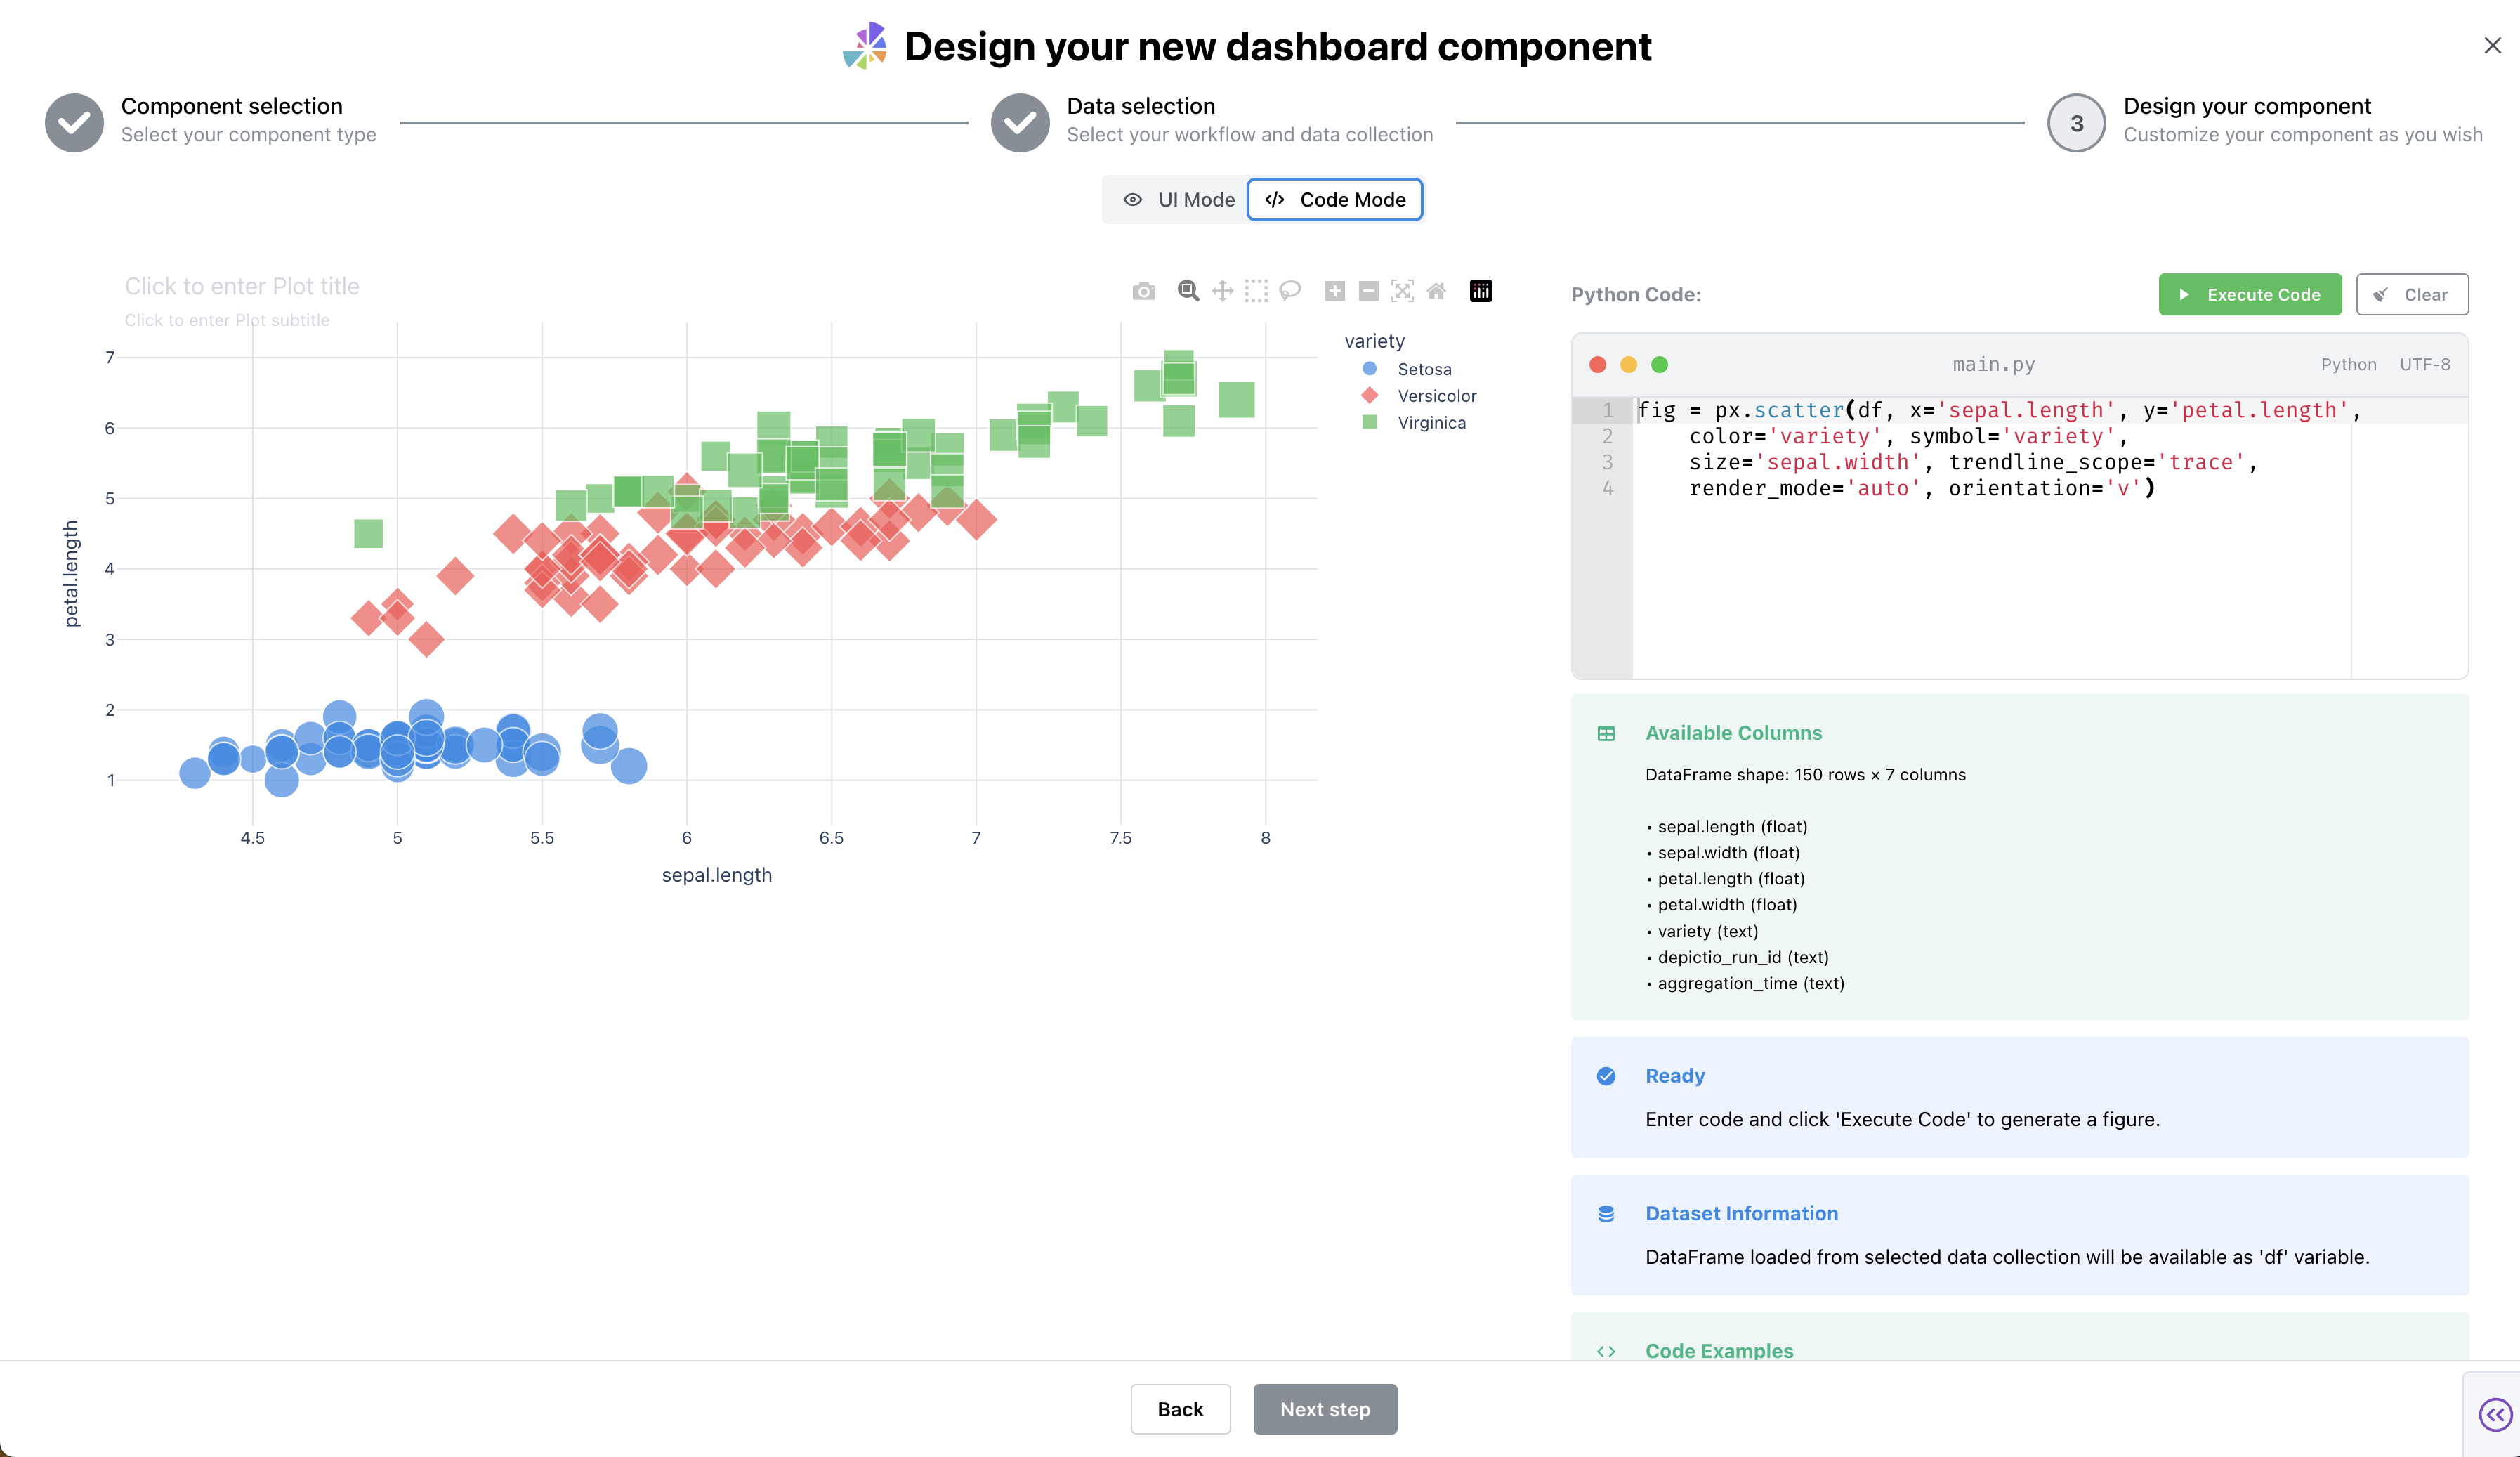Click the Clear code button
The image size is (2520, 1457).
point(2411,295)
